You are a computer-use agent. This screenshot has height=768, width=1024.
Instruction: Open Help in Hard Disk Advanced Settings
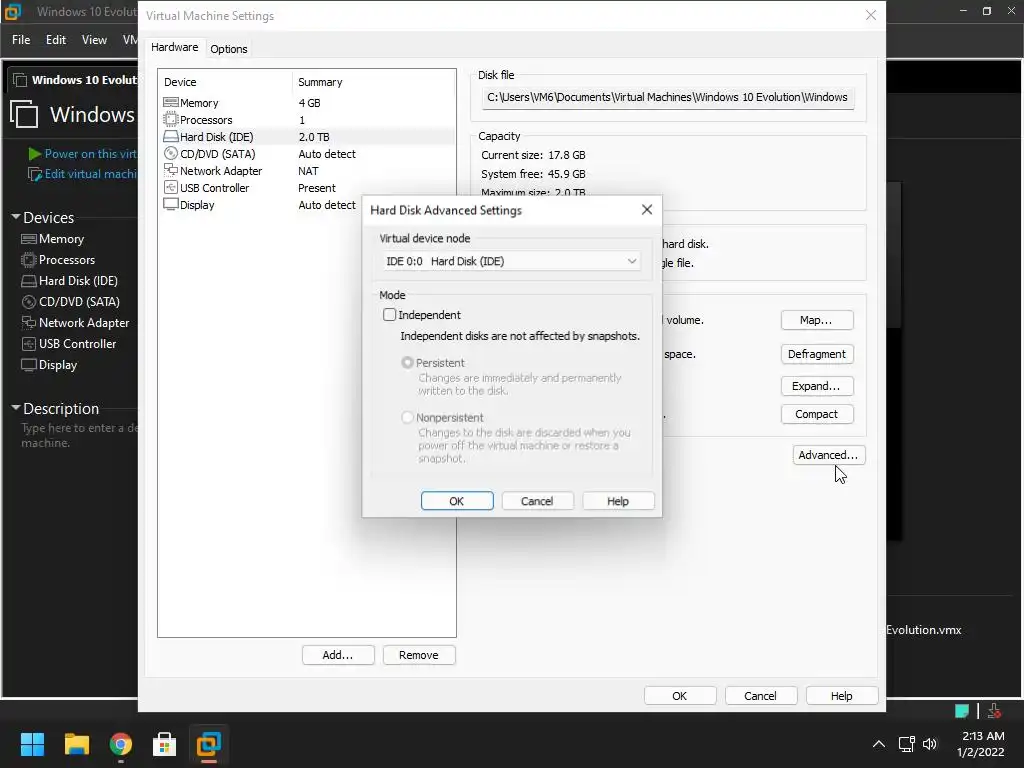[618, 501]
